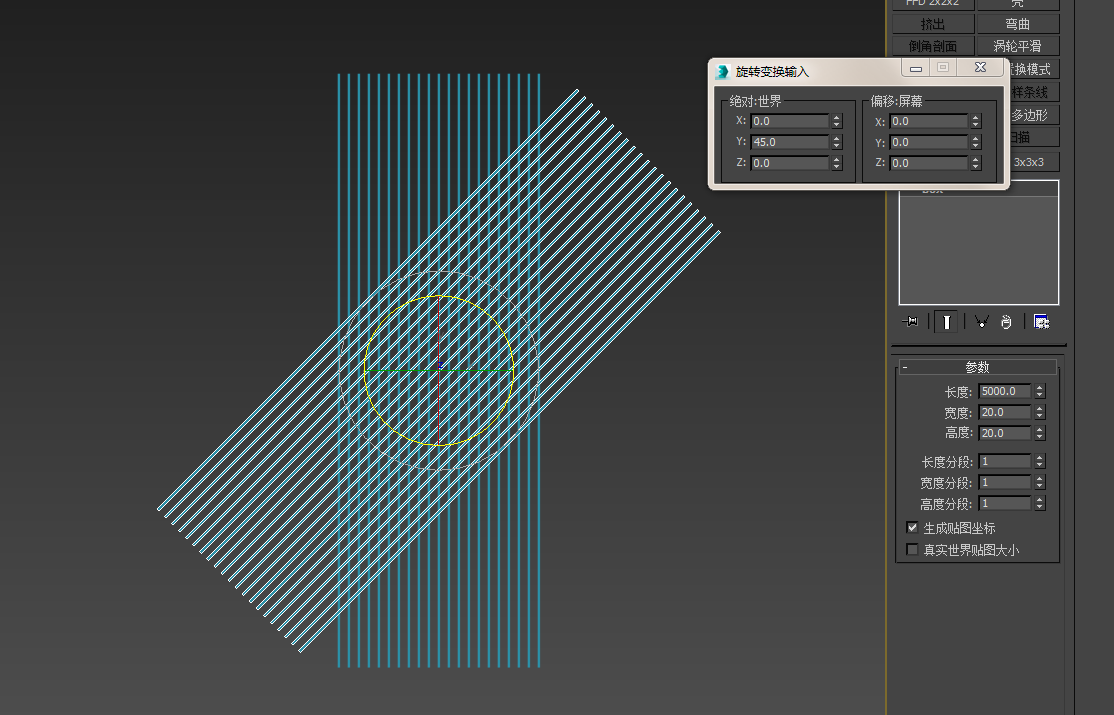This screenshot has width=1114, height=715.
Task: Click the 旋转变换输入 dialog title text
Action: 772,72
